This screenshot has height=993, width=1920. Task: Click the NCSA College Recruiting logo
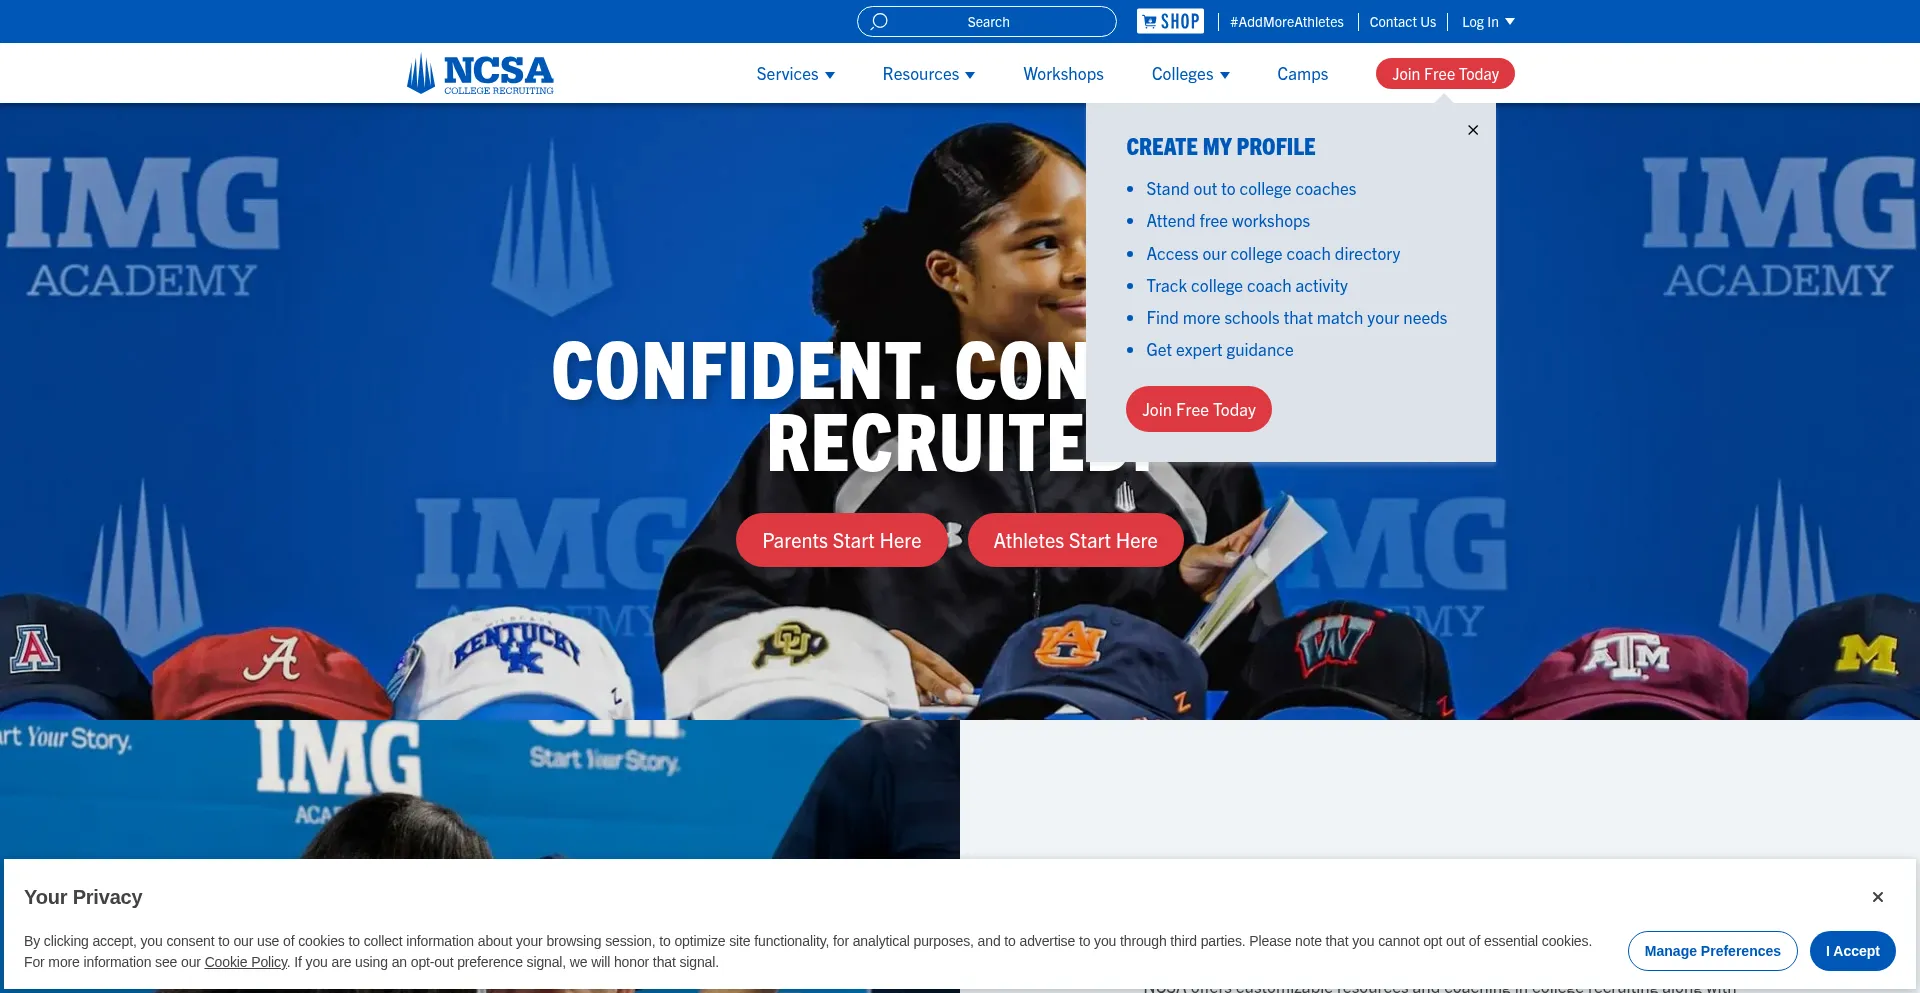tap(480, 74)
